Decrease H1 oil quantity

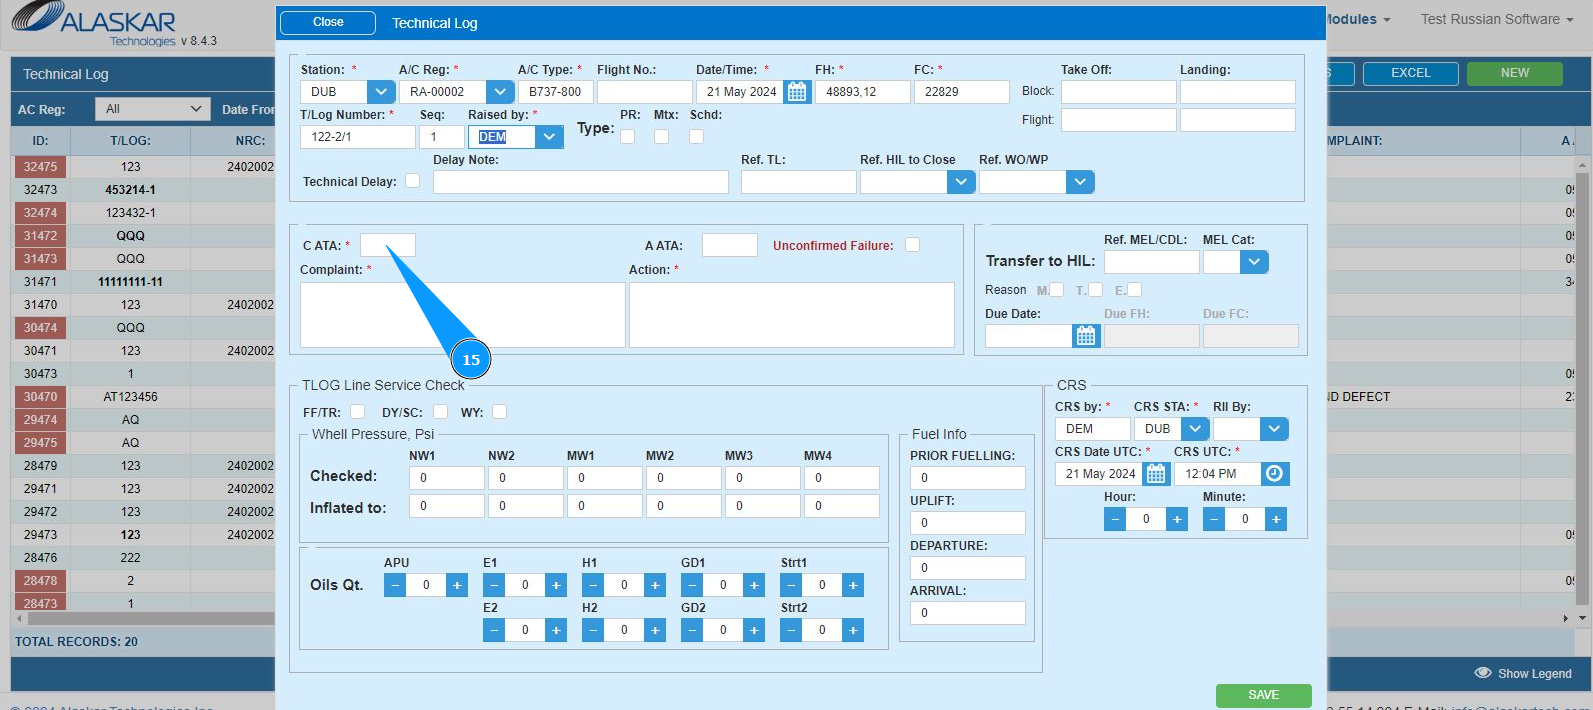[x=593, y=585]
